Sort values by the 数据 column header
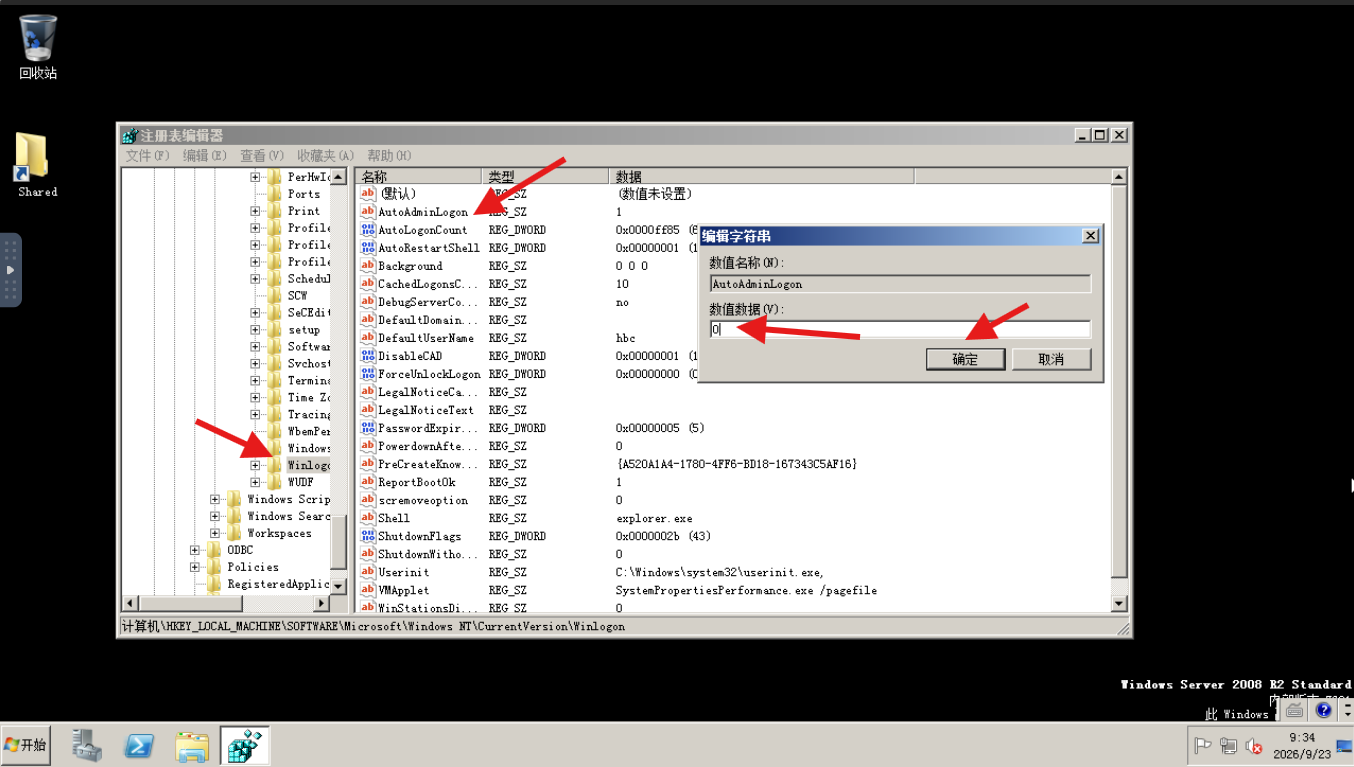 [x=762, y=176]
